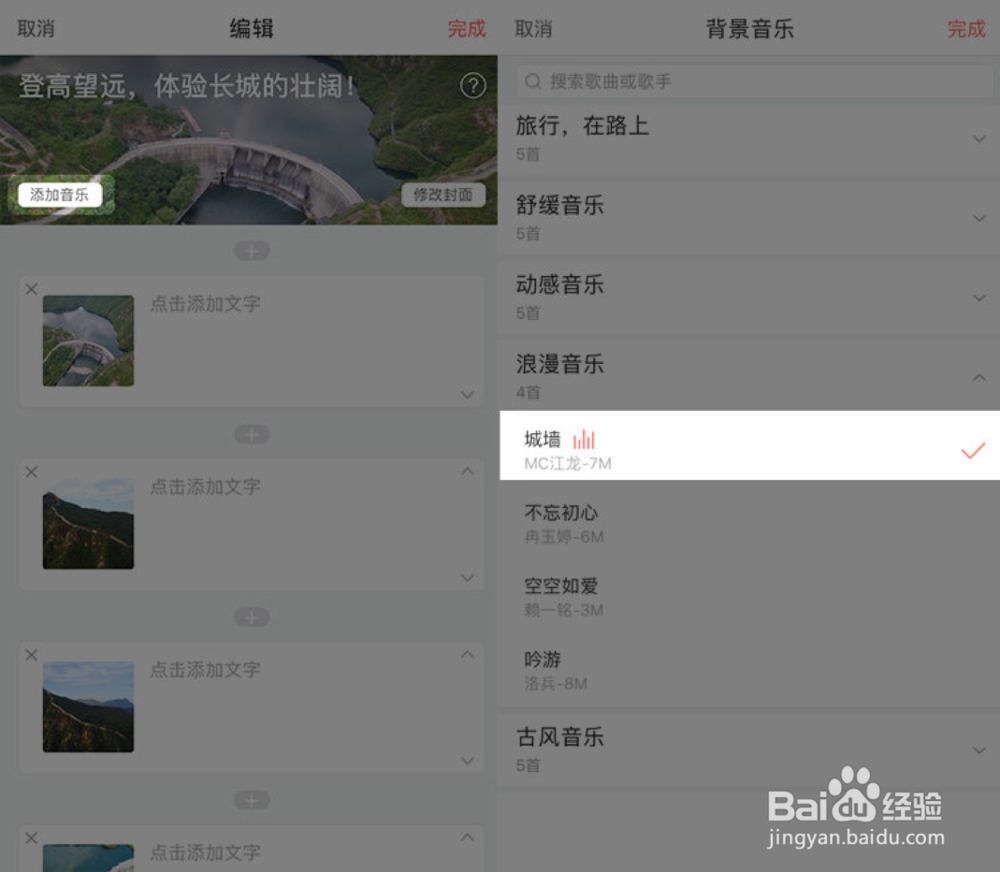Select the song 不忘初心
Image resolution: width=1000 pixels, height=872 pixels.
click(749, 524)
